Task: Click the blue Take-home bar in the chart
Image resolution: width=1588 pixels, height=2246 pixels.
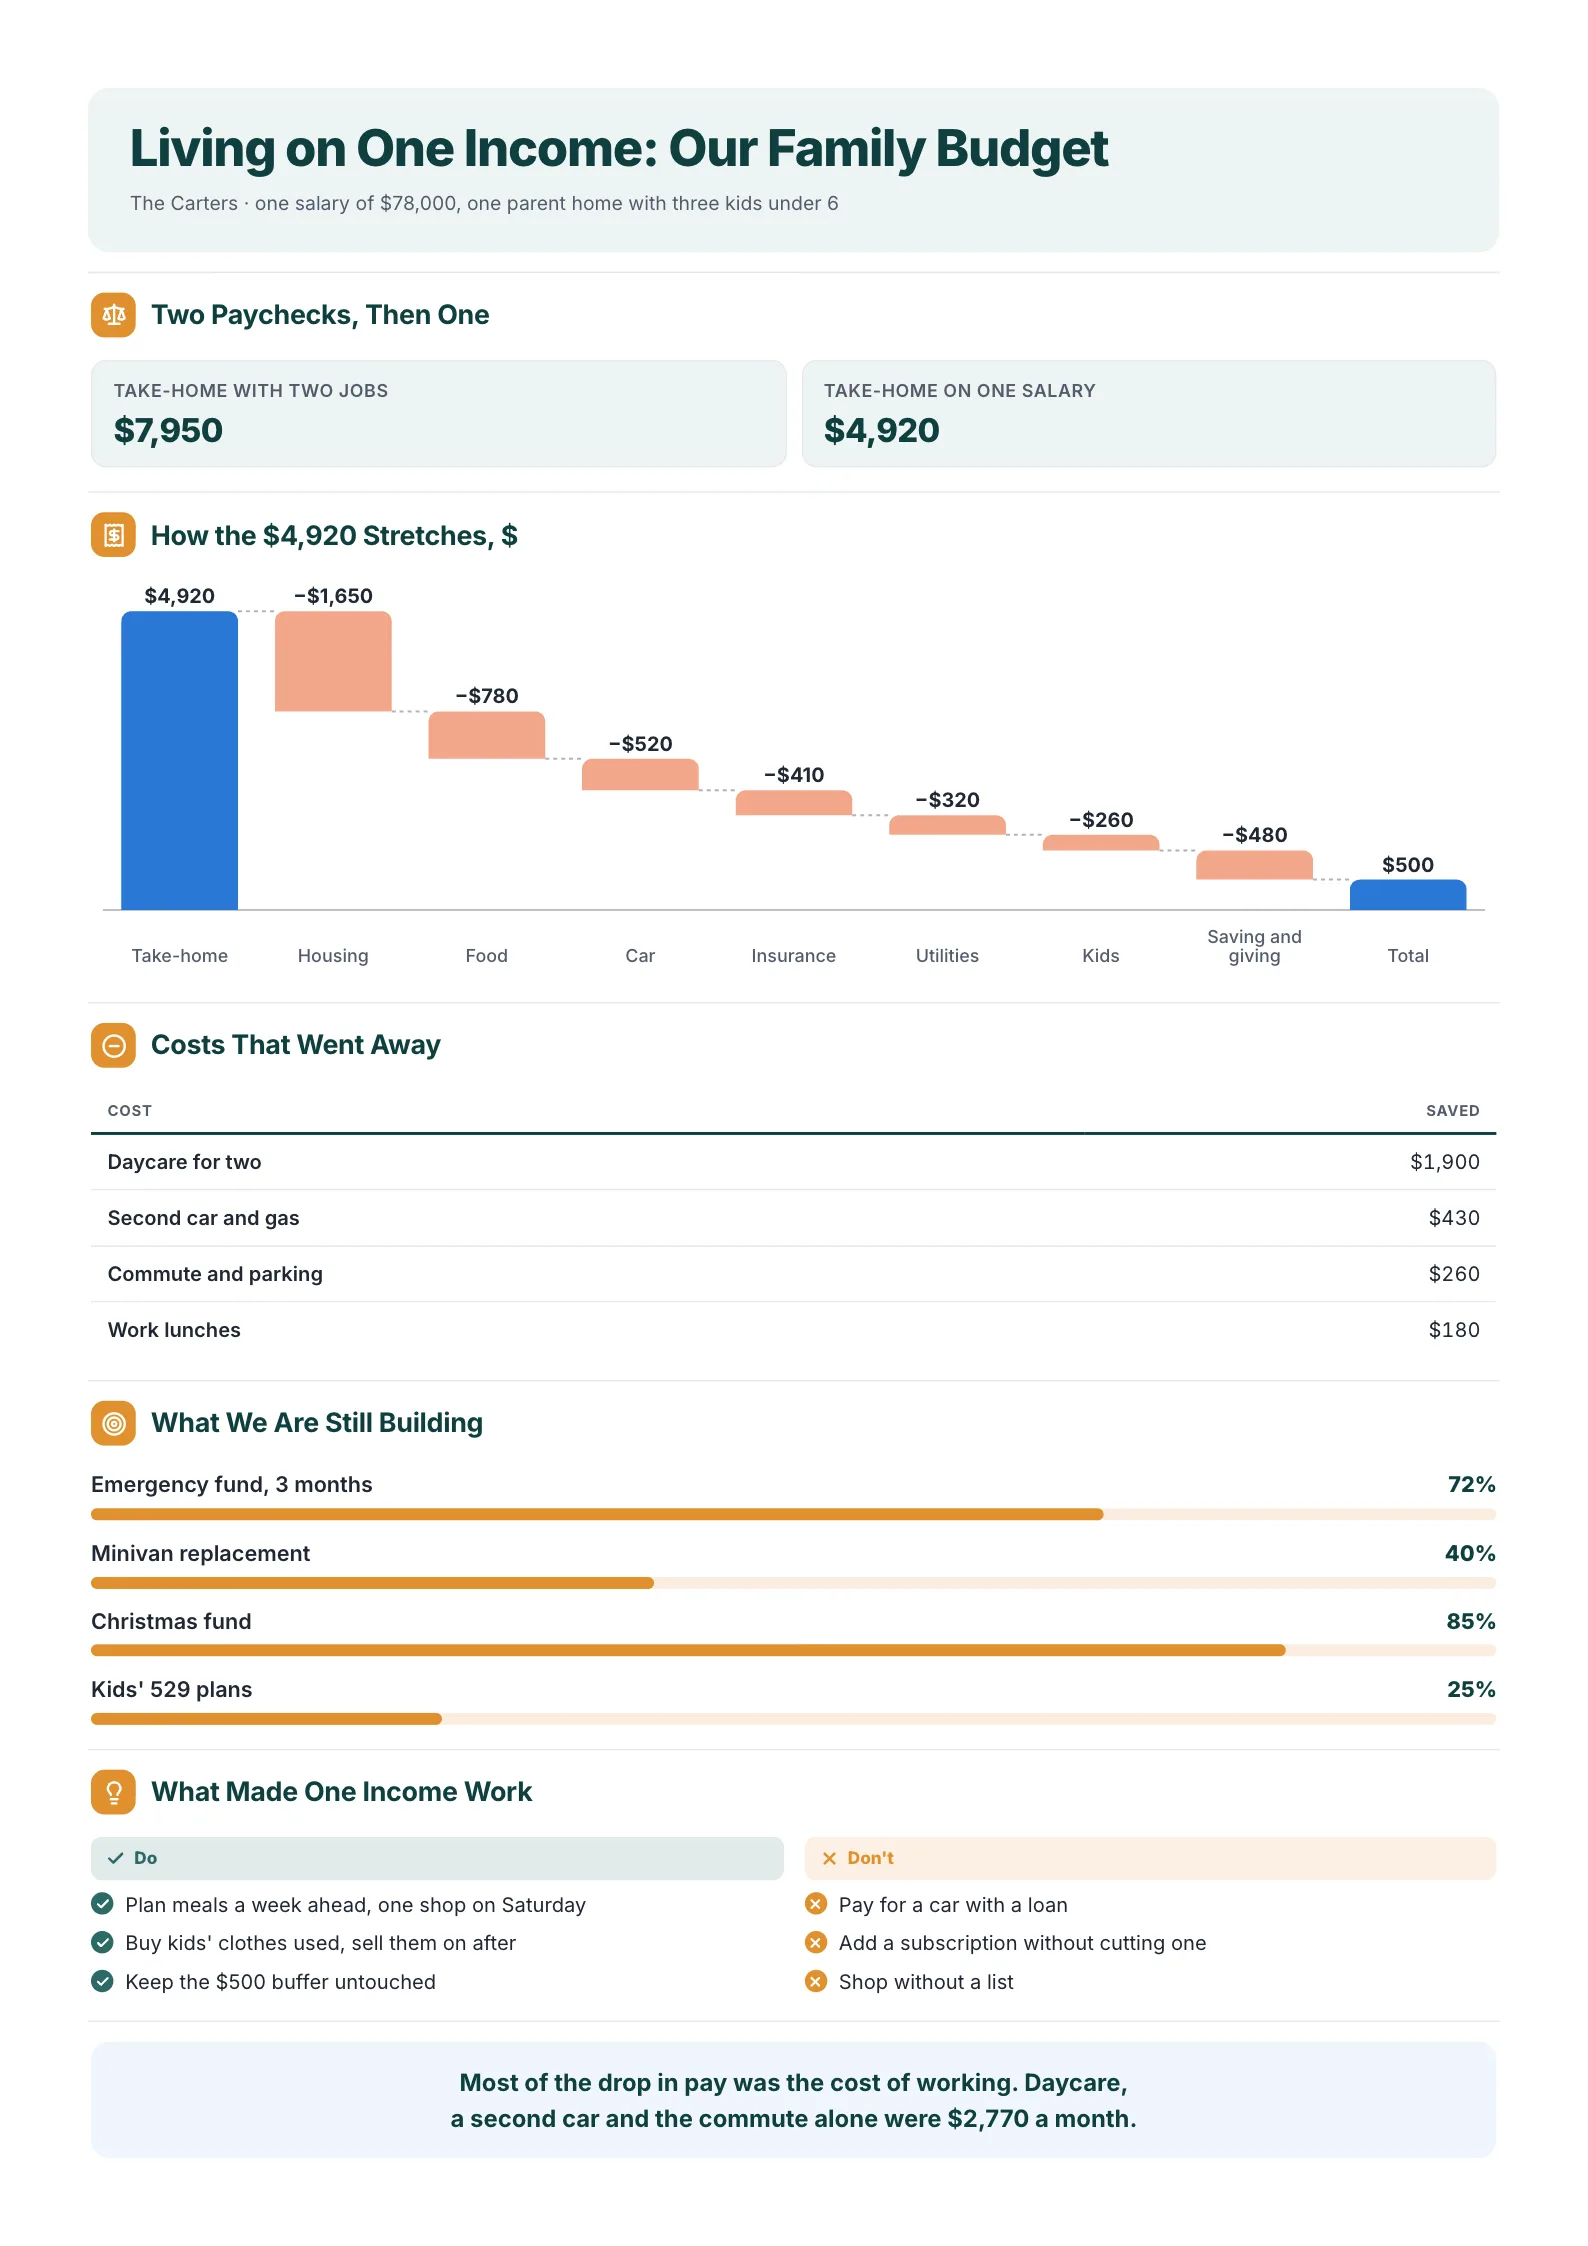Action: pos(180,760)
